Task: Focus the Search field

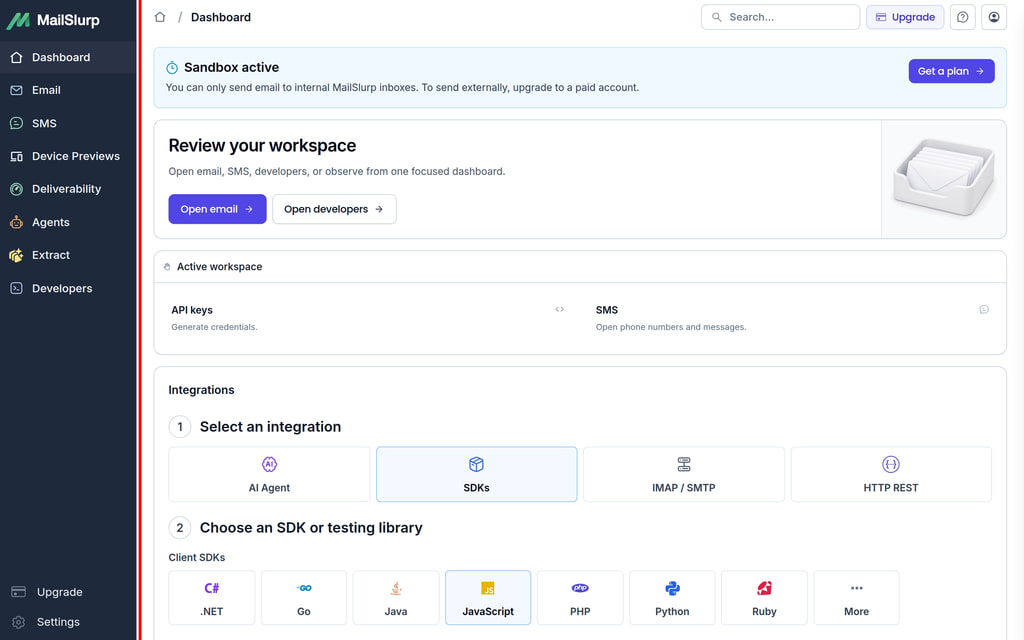Action: [780, 17]
